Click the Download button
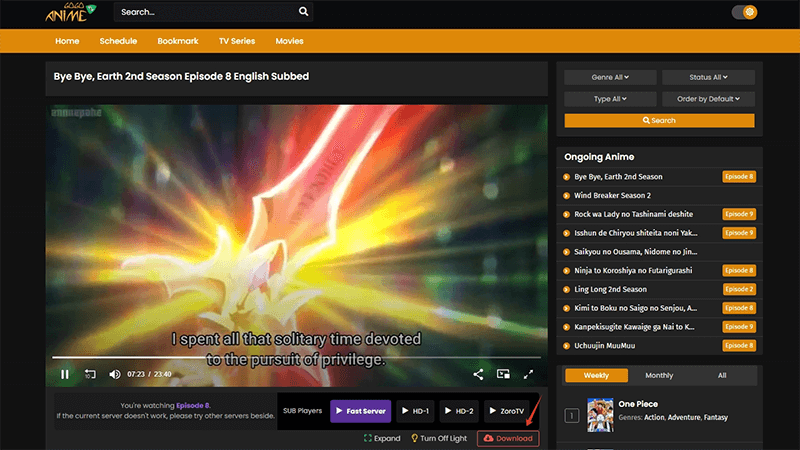This screenshot has height=450, width=800. tap(508, 438)
